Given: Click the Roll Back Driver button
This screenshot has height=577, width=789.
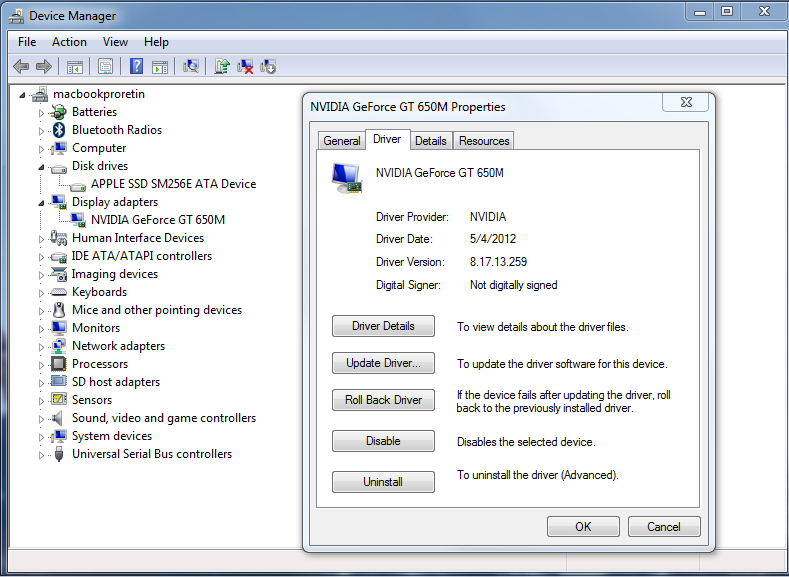Looking at the screenshot, I should tap(383, 400).
